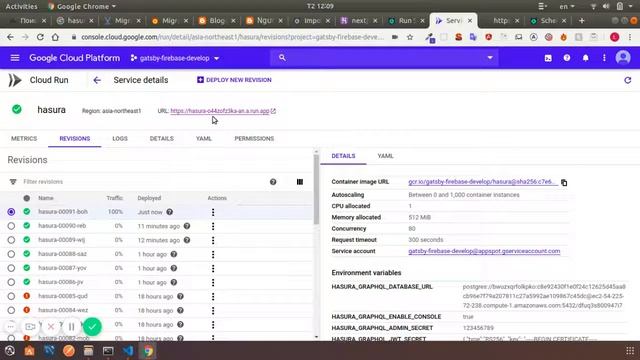Switch to the service Details tab
The width and height of the screenshot is (640, 360).
(162, 138)
